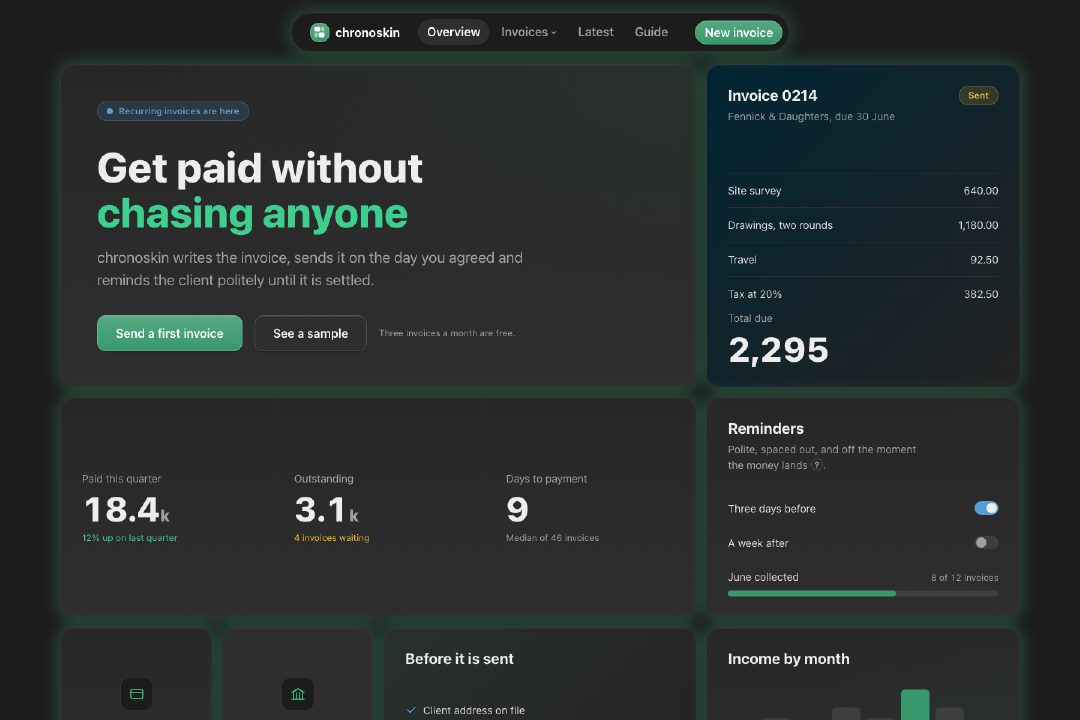The width and height of the screenshot is (1080, 720).
Task: Click the 4 invoices waiting note
Action: coord(332,538)
